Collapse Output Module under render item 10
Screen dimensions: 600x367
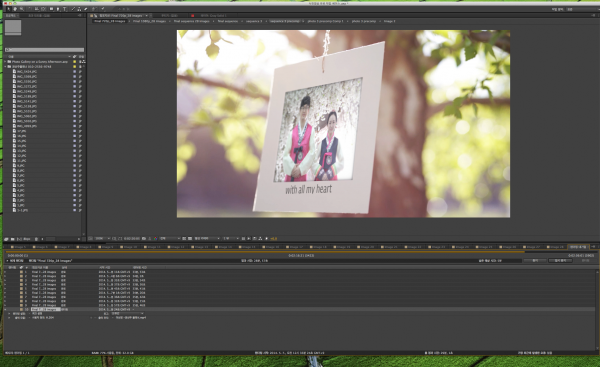[9, 318]
